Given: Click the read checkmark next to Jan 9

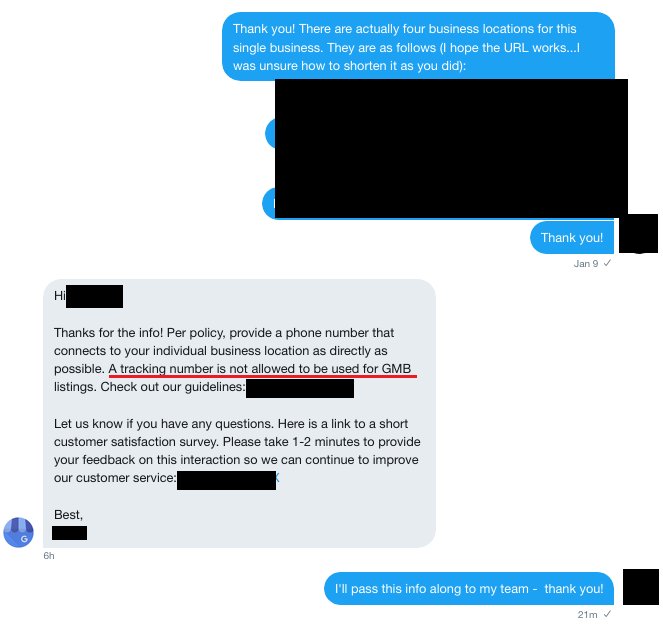Looking at the screenshot, I should pyautogui.click(x=607, y=263).
